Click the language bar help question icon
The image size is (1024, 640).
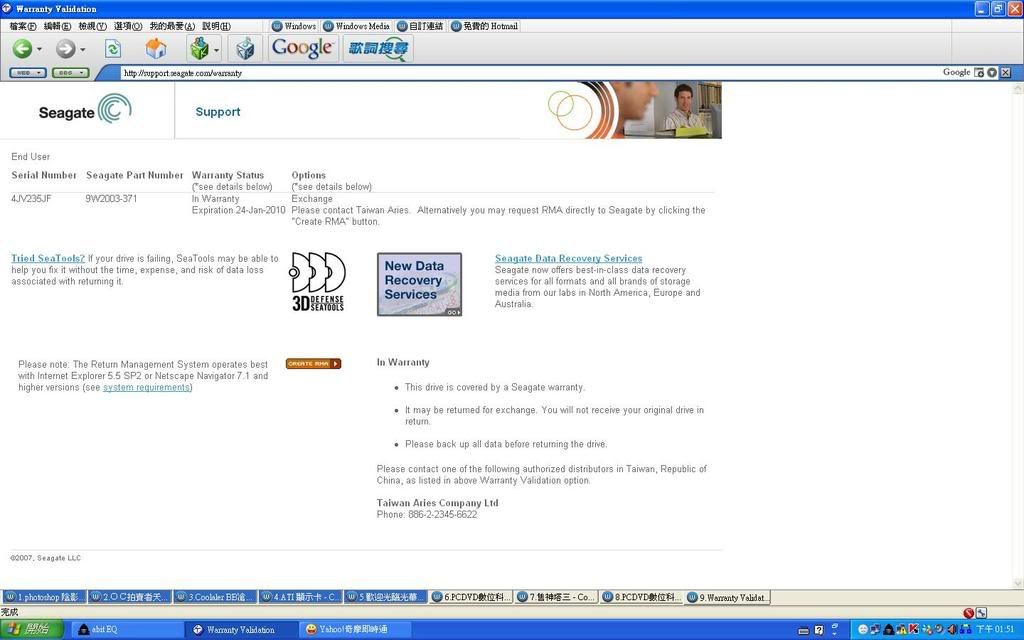pyautogui.click(x=819, y=630)
